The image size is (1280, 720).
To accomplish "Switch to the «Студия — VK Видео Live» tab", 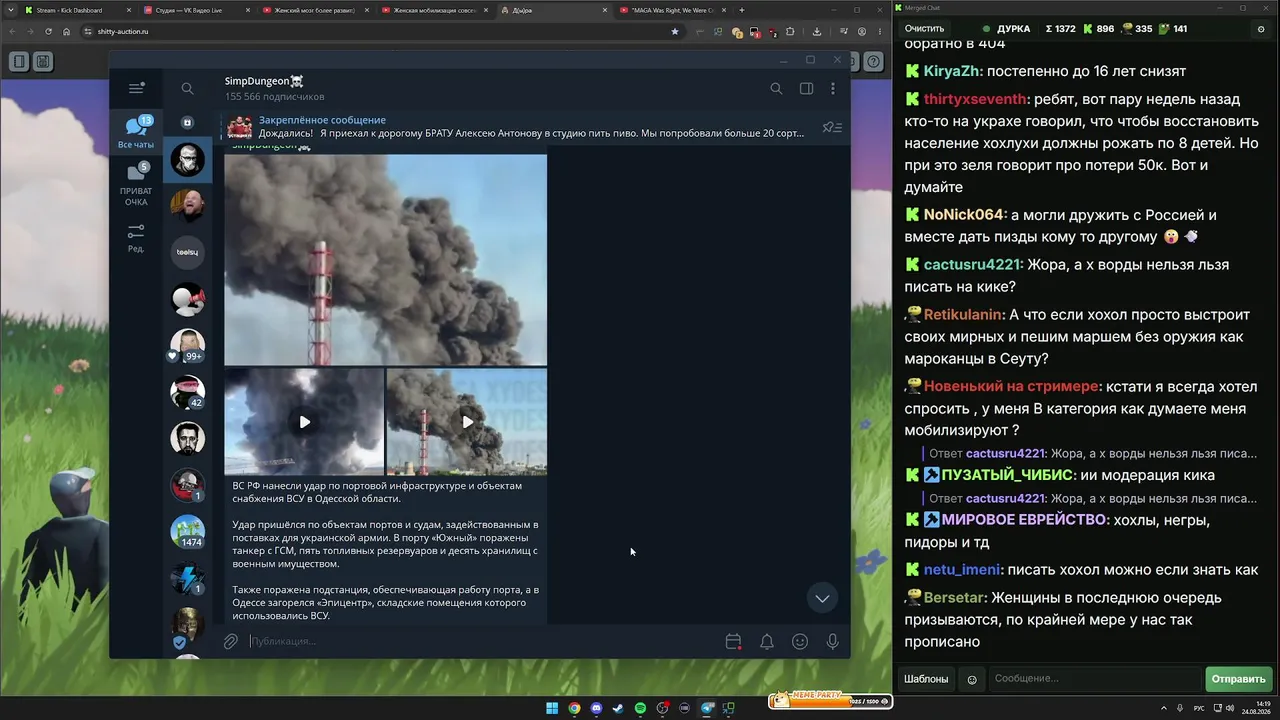I will [x=196, y=10].
